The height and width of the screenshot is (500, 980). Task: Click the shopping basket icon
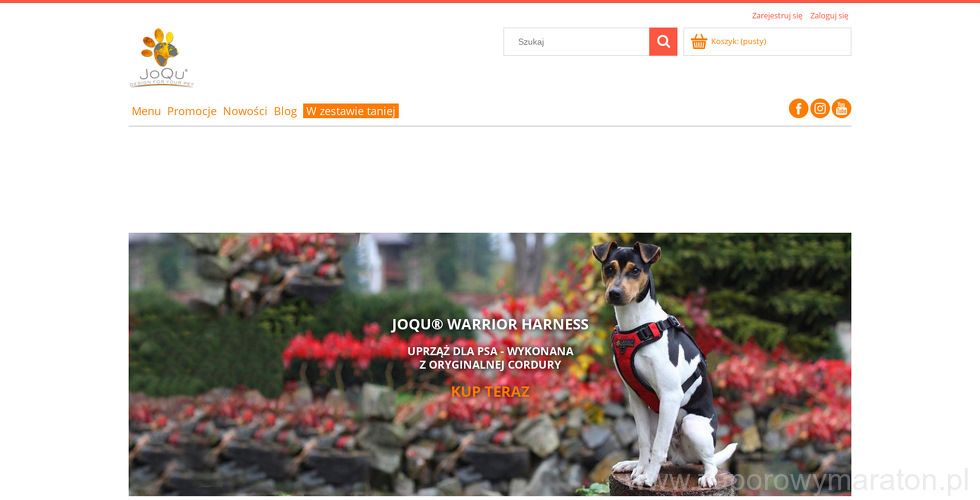click(x=699, y=42)
